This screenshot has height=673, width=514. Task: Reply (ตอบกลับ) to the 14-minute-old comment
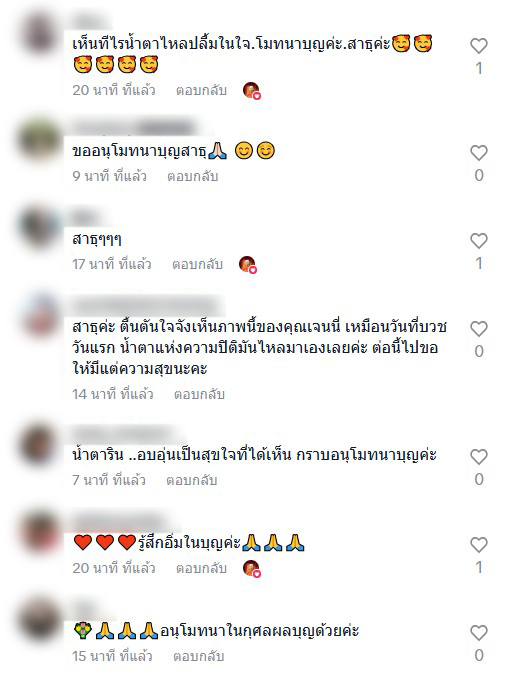tap(199, 394)
